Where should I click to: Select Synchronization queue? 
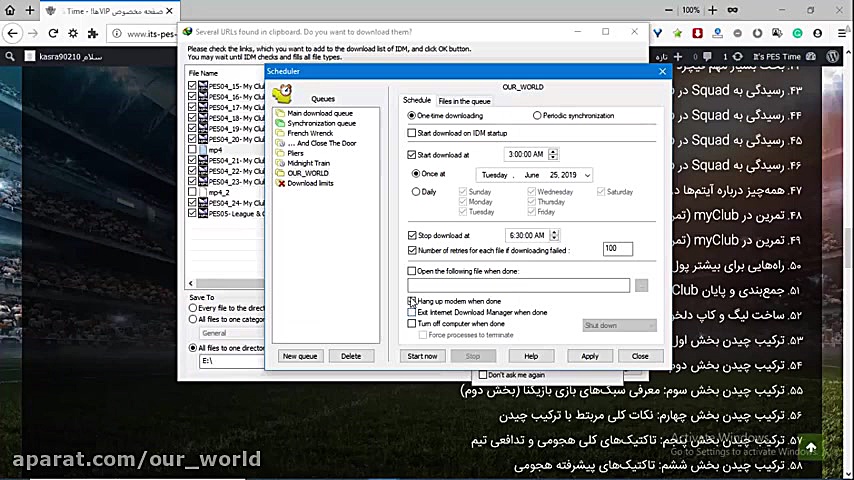coord(321,123)
